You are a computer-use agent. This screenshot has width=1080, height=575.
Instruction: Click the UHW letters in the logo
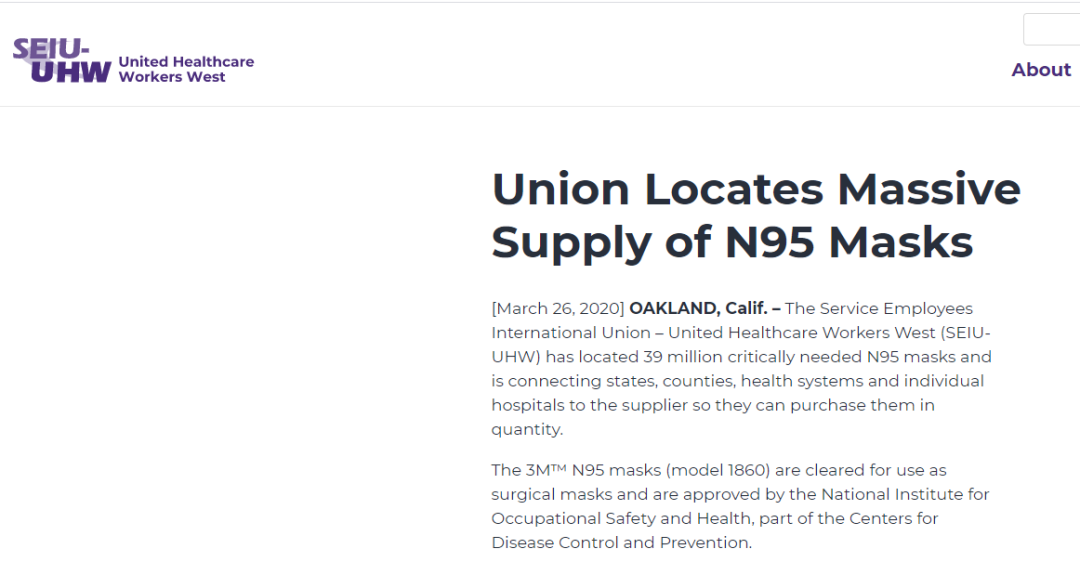click(71, 72)
